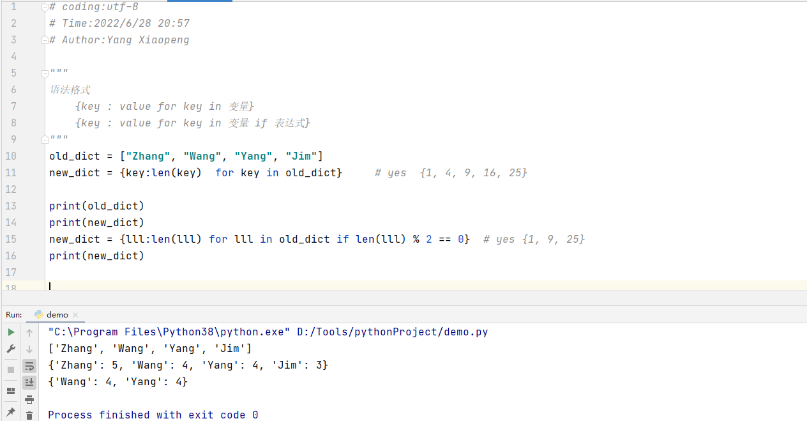Screen dimensions: 807x422
Task: Place cursor on empty line 18
Action: click(426, 285)
